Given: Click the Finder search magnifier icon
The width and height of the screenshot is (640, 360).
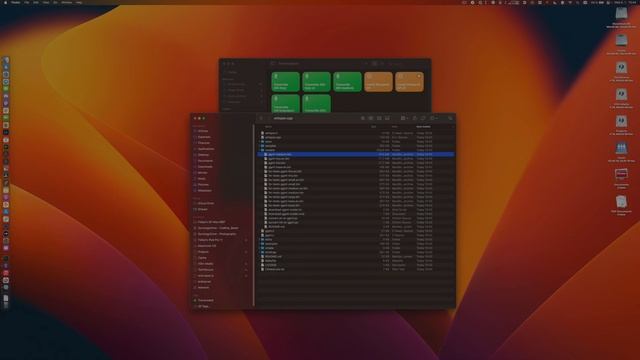Looking at the screenshot, I should point(451,118).
